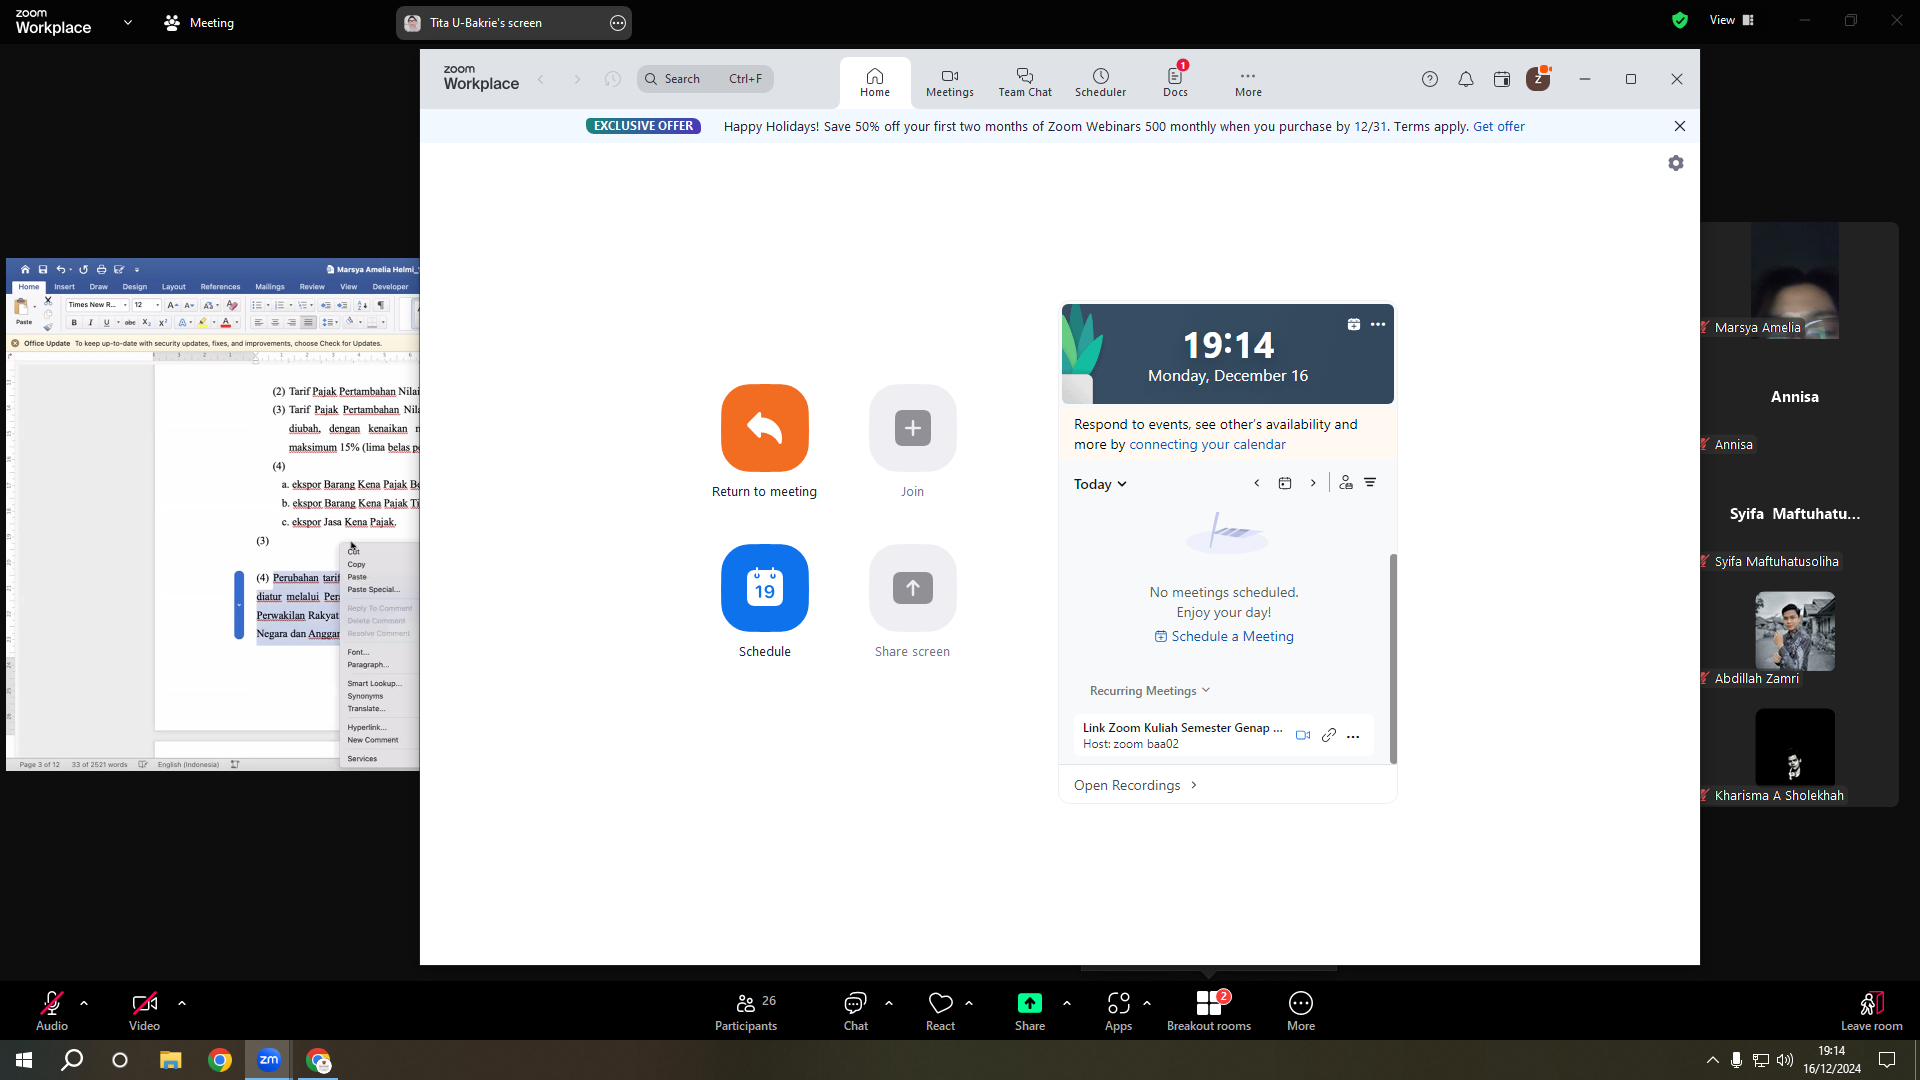Open the Apps panel
The height and width of the screenshot is (1080, 1920).
pyautogui.click(x=1119, y=1011)
